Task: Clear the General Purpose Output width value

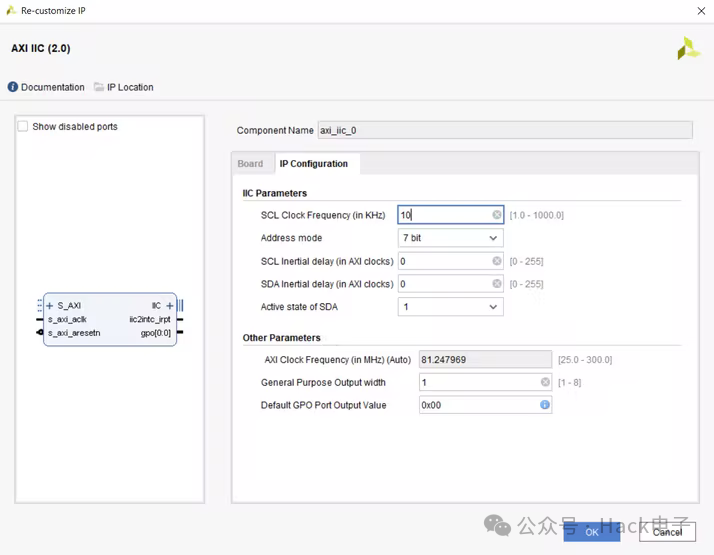Action: (x=545, y=382)
